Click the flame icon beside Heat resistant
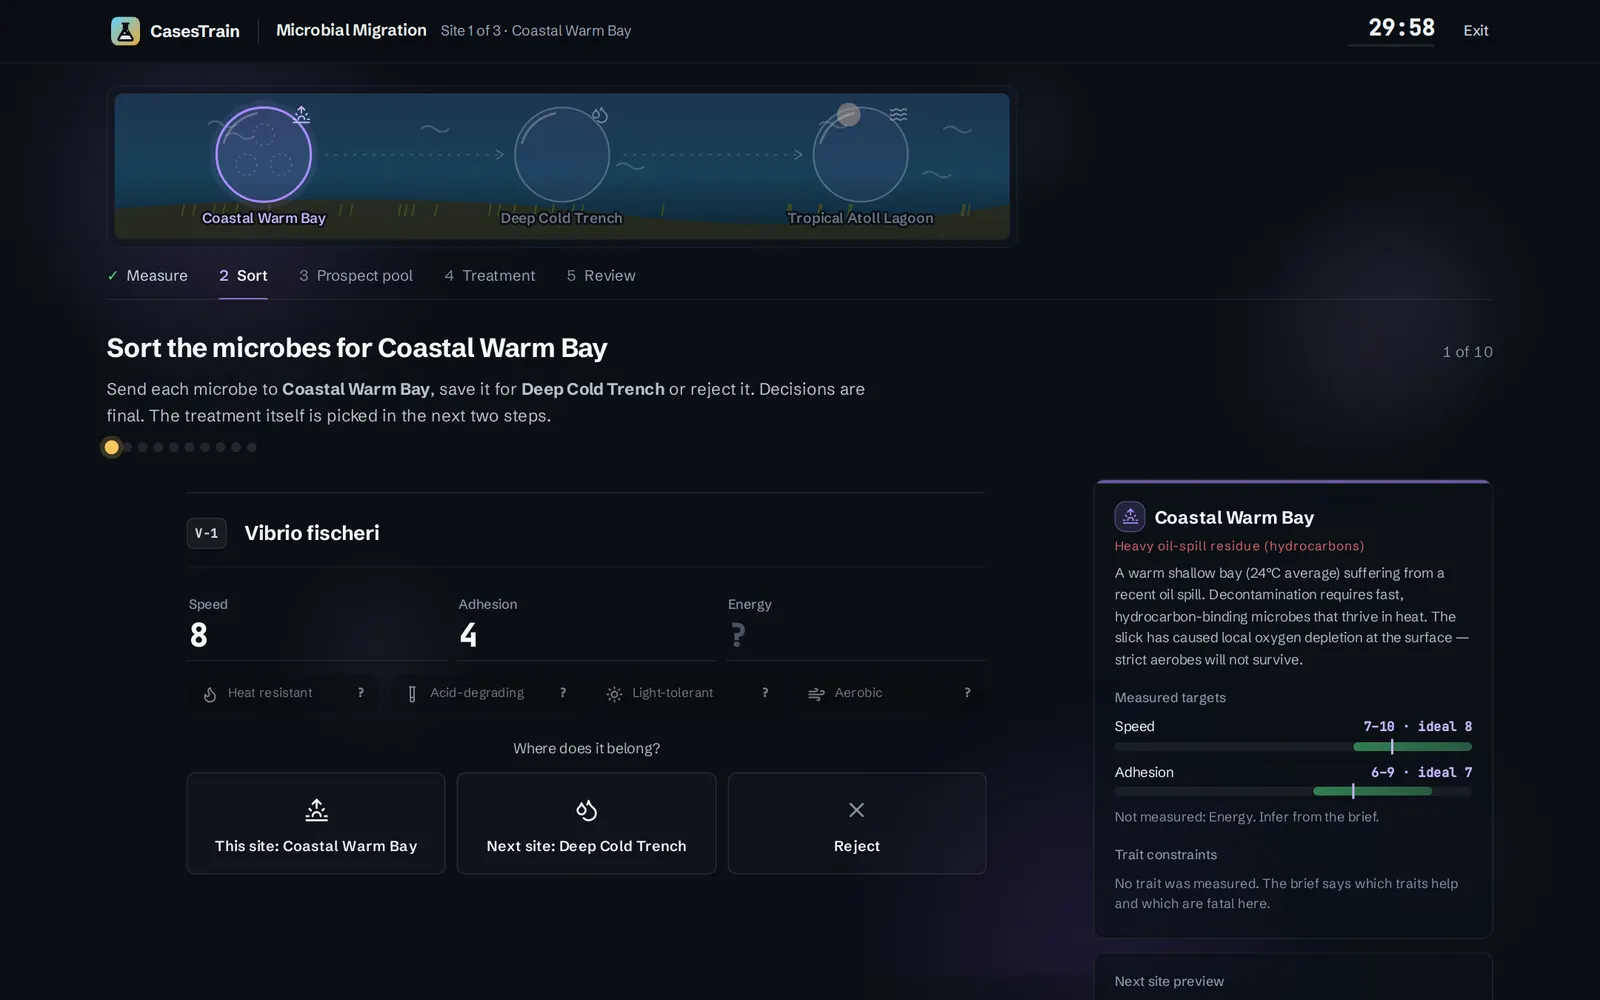 [210, 694]
